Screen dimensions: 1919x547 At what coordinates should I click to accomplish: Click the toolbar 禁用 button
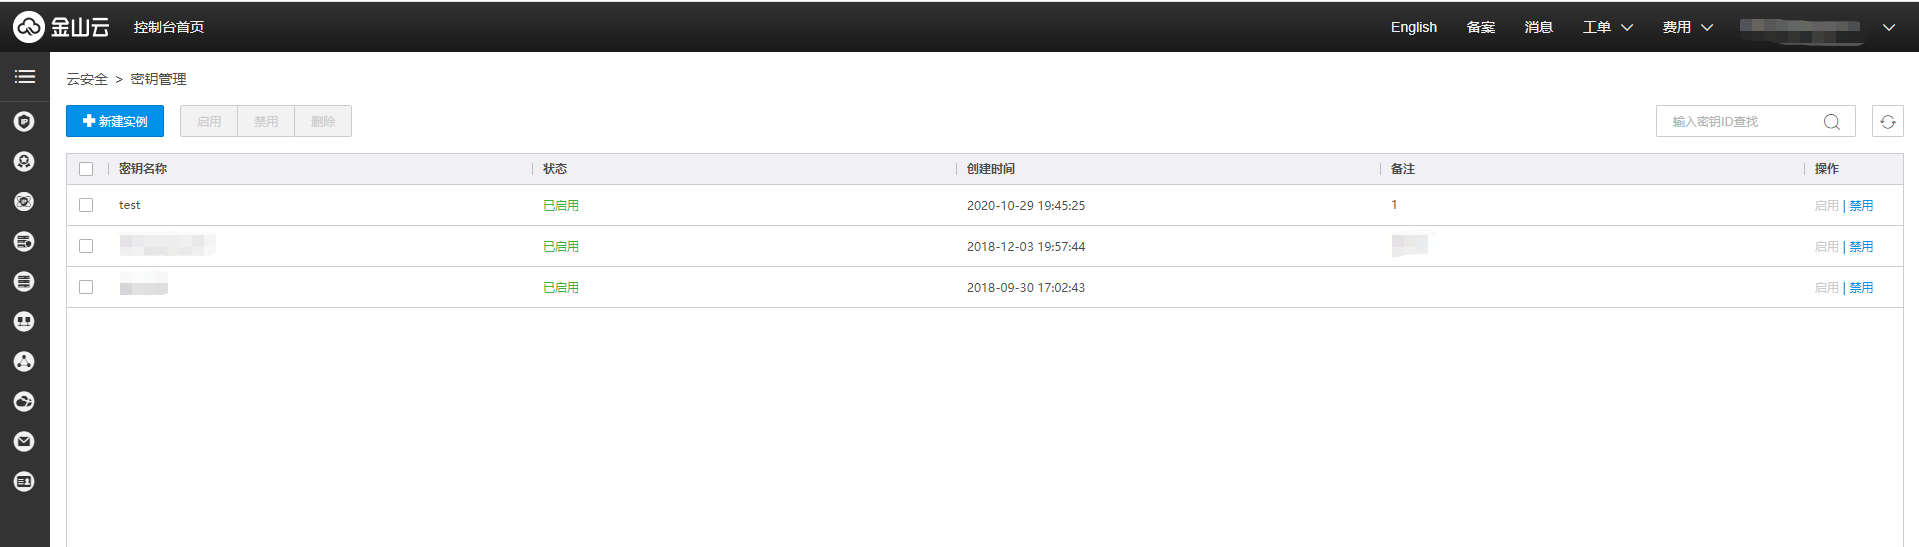coord(266,121)
